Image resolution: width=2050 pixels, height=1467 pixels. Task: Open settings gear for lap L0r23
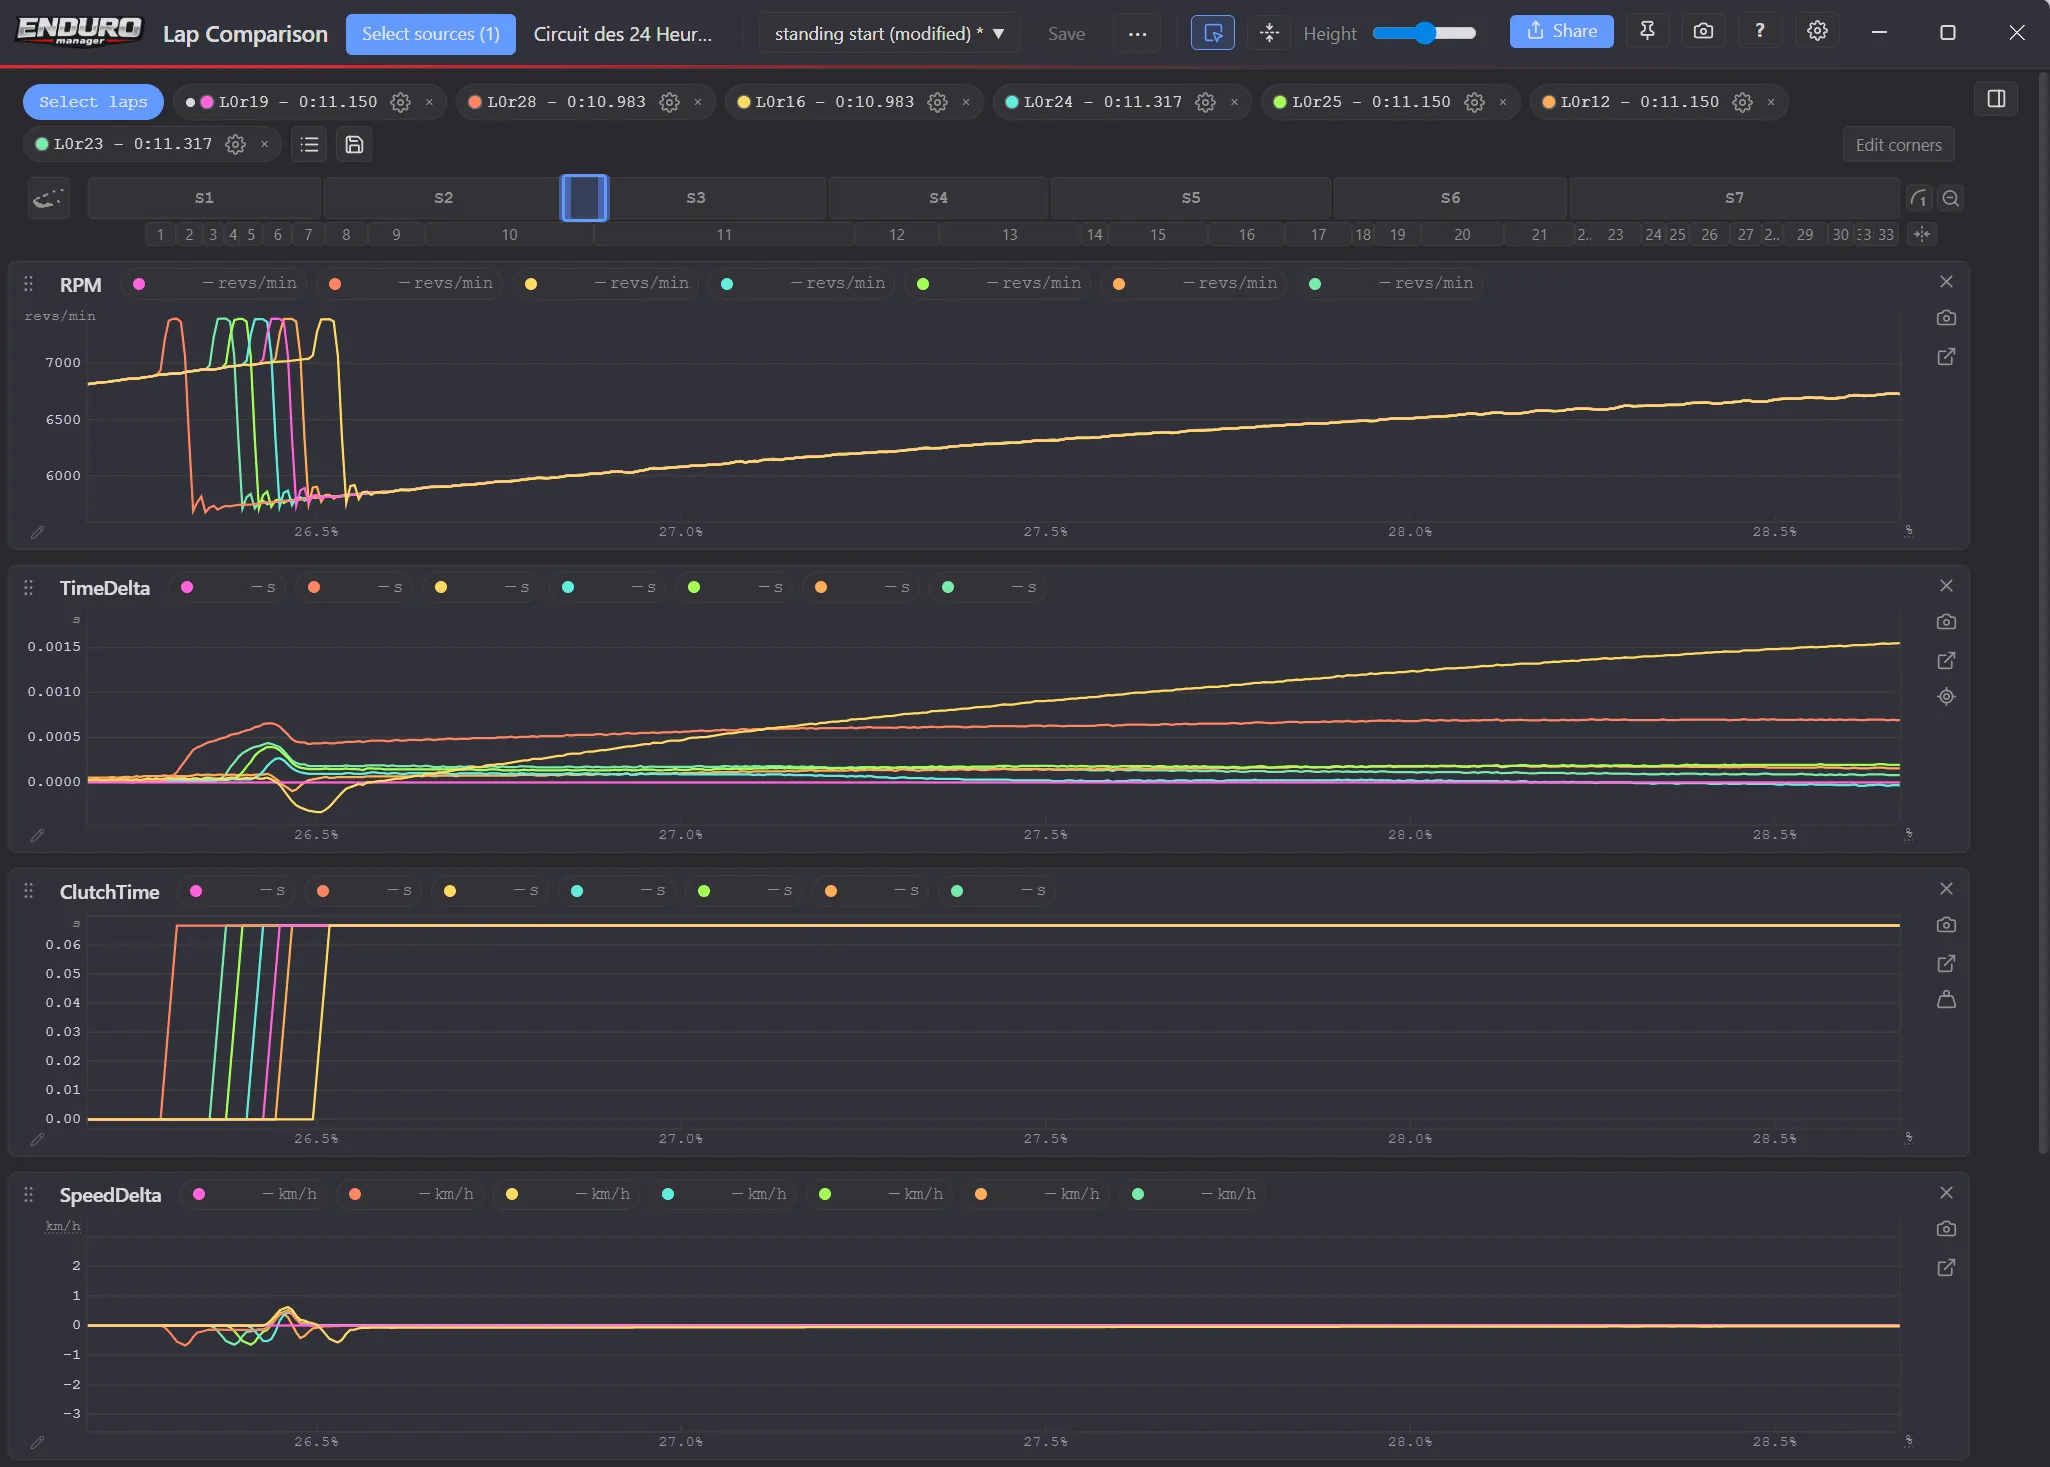pos(235,145)
